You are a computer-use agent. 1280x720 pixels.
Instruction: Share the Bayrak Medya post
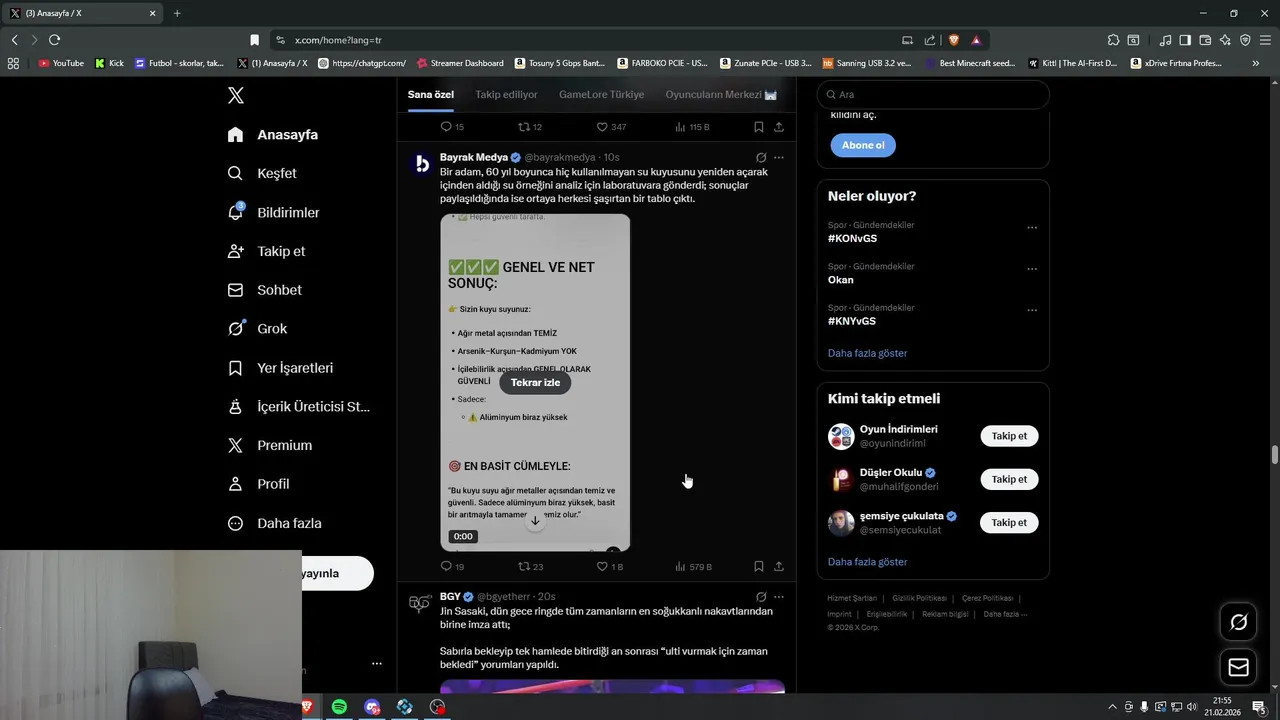(779, 566)
